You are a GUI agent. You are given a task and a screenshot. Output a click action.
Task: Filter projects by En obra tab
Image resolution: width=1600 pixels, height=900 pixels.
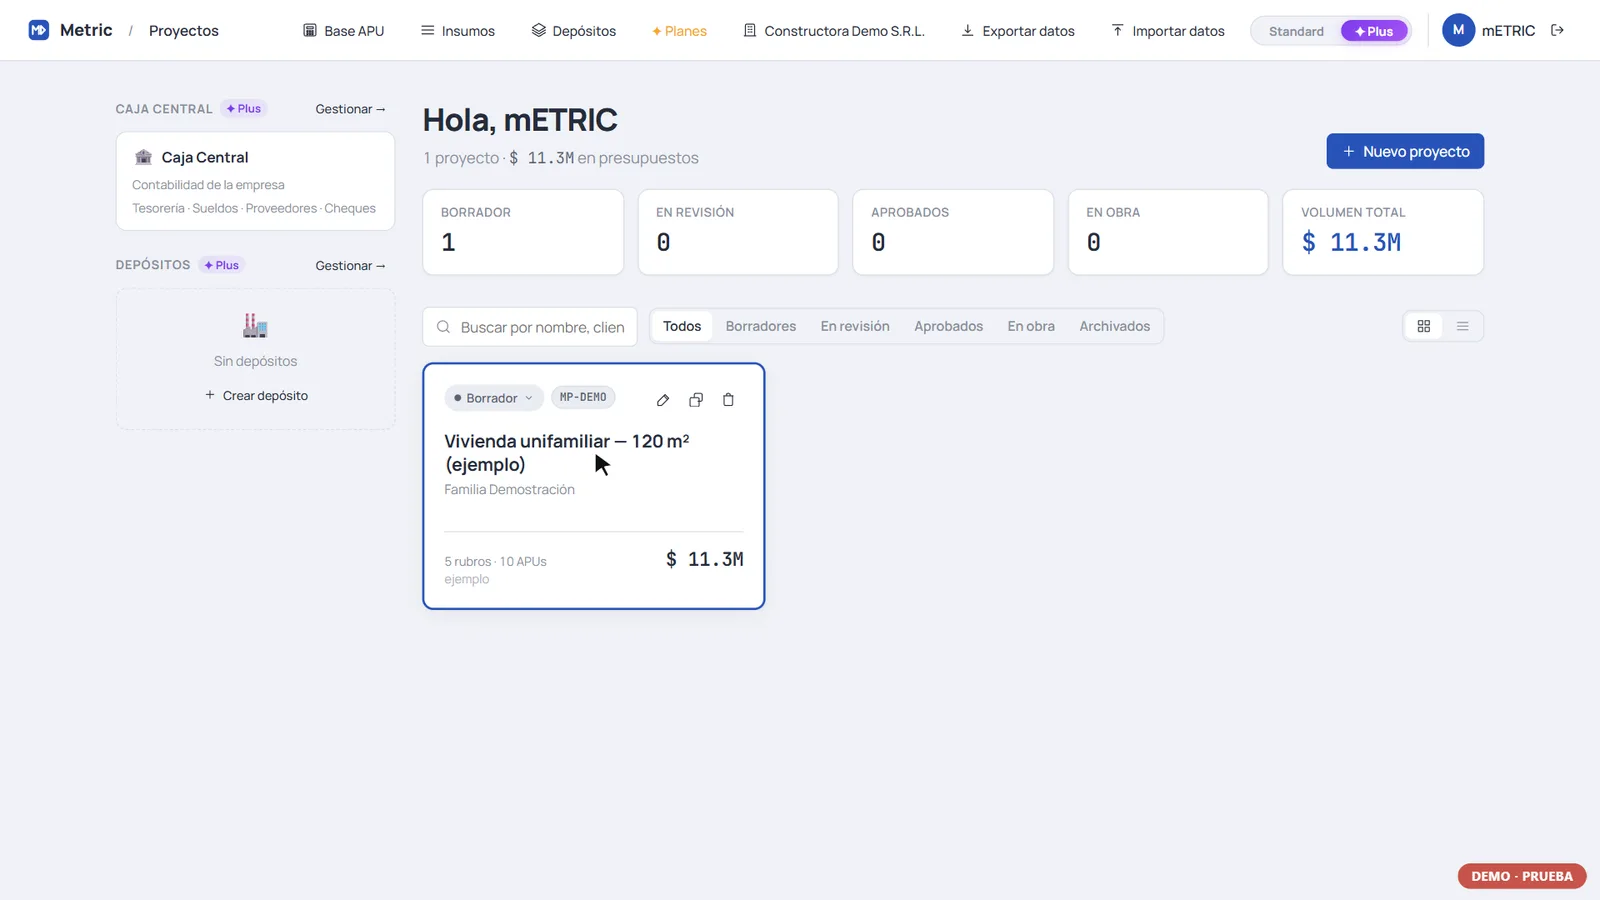coord(1031,326)
